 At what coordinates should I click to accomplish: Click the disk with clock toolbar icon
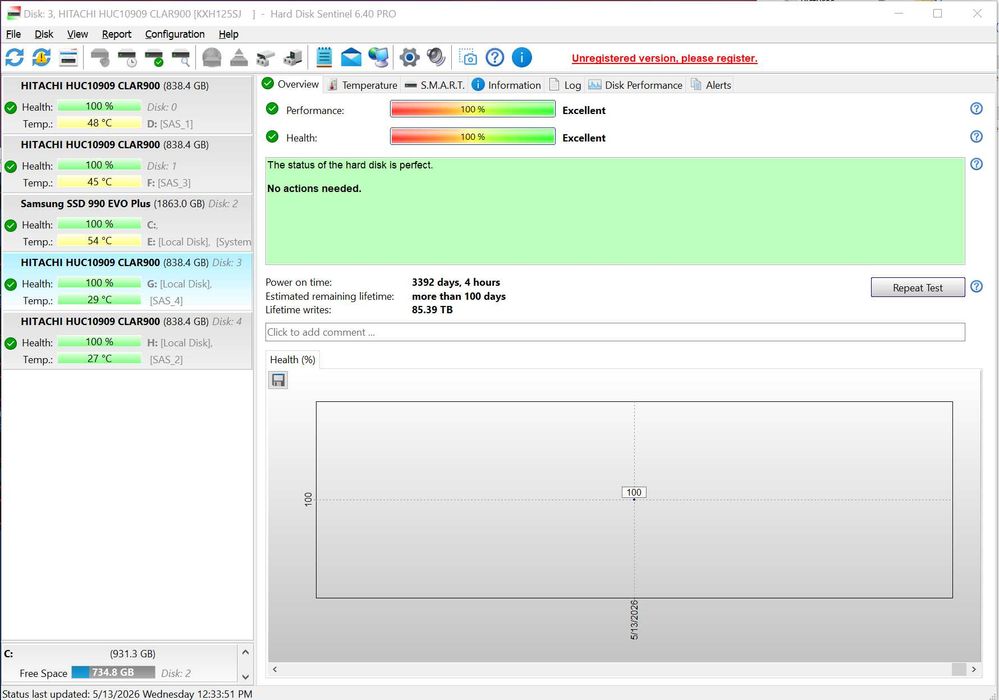tap(127, 57)
